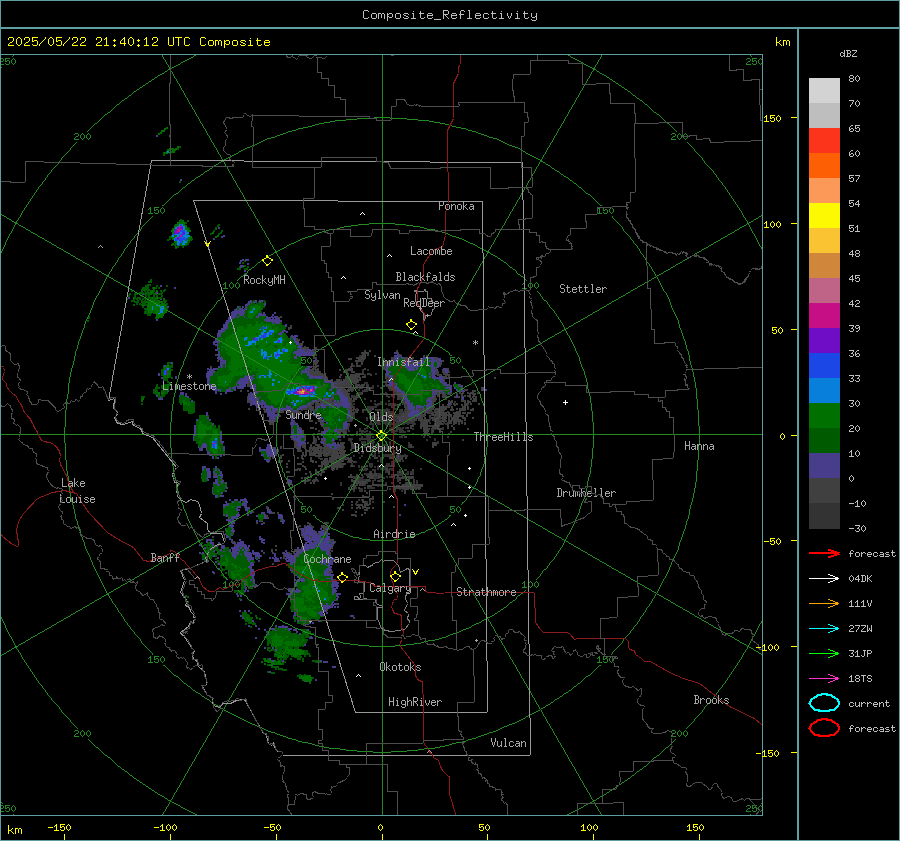Image resolution: width=900 pixels, height=841 pixels.
Task: Click the Vulcan label
Action: point(509,743)
